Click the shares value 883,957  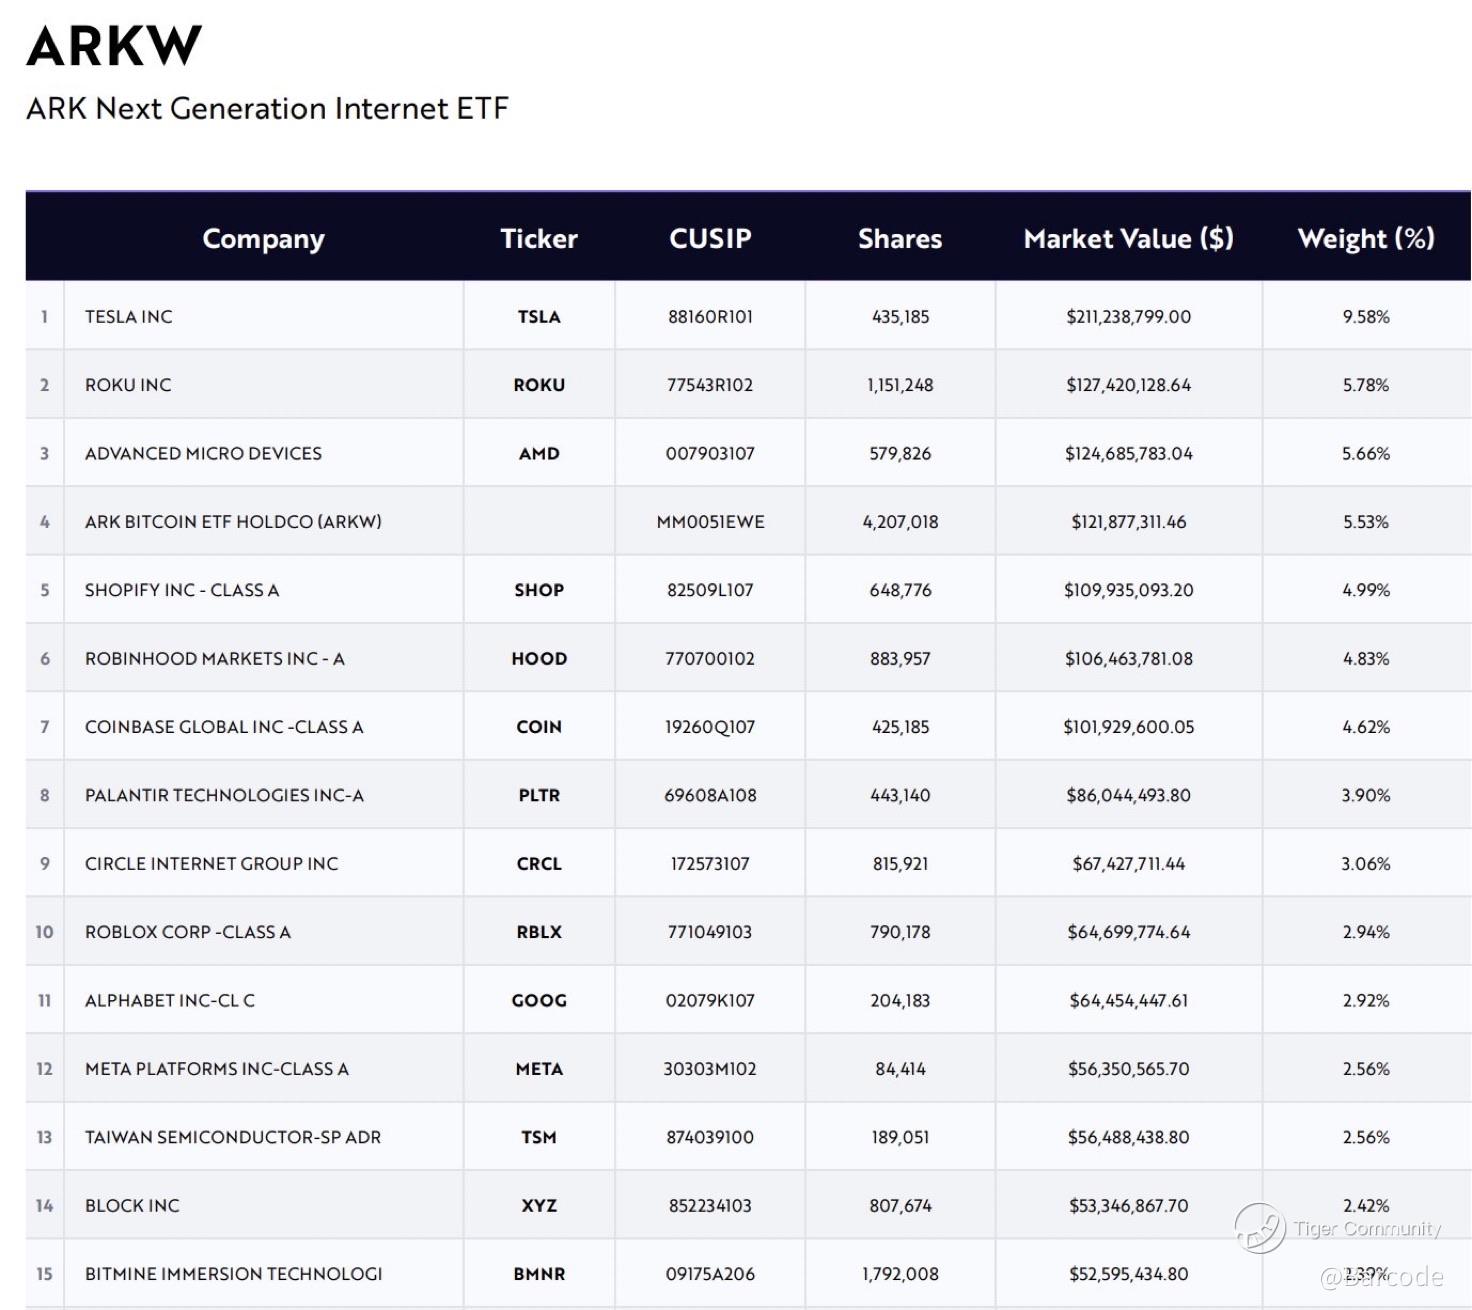tap(900, 659)
